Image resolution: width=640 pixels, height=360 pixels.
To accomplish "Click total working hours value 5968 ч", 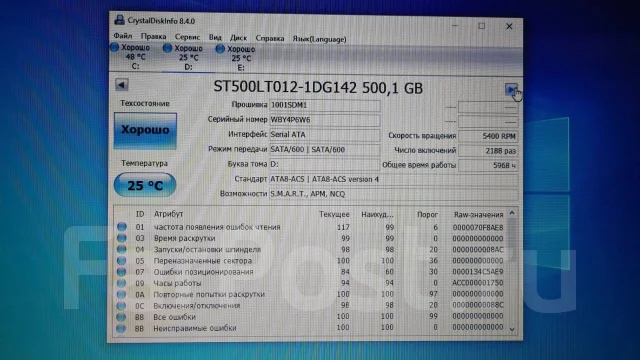I will tap(488, 165).
